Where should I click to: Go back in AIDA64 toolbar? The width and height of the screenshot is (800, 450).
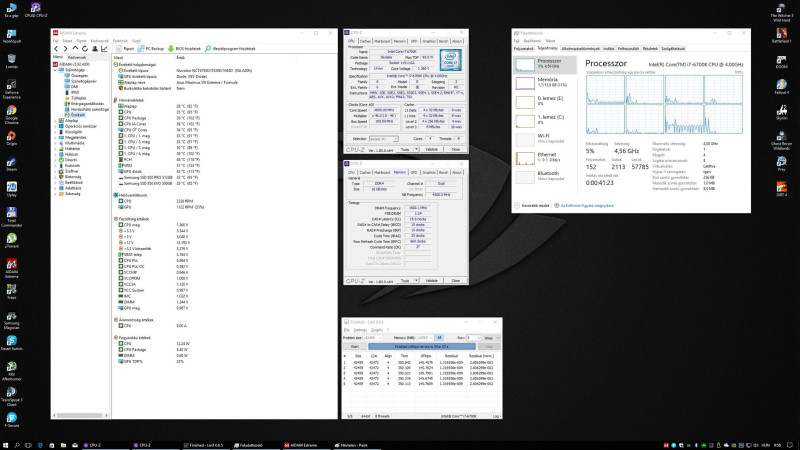point(56,48)
